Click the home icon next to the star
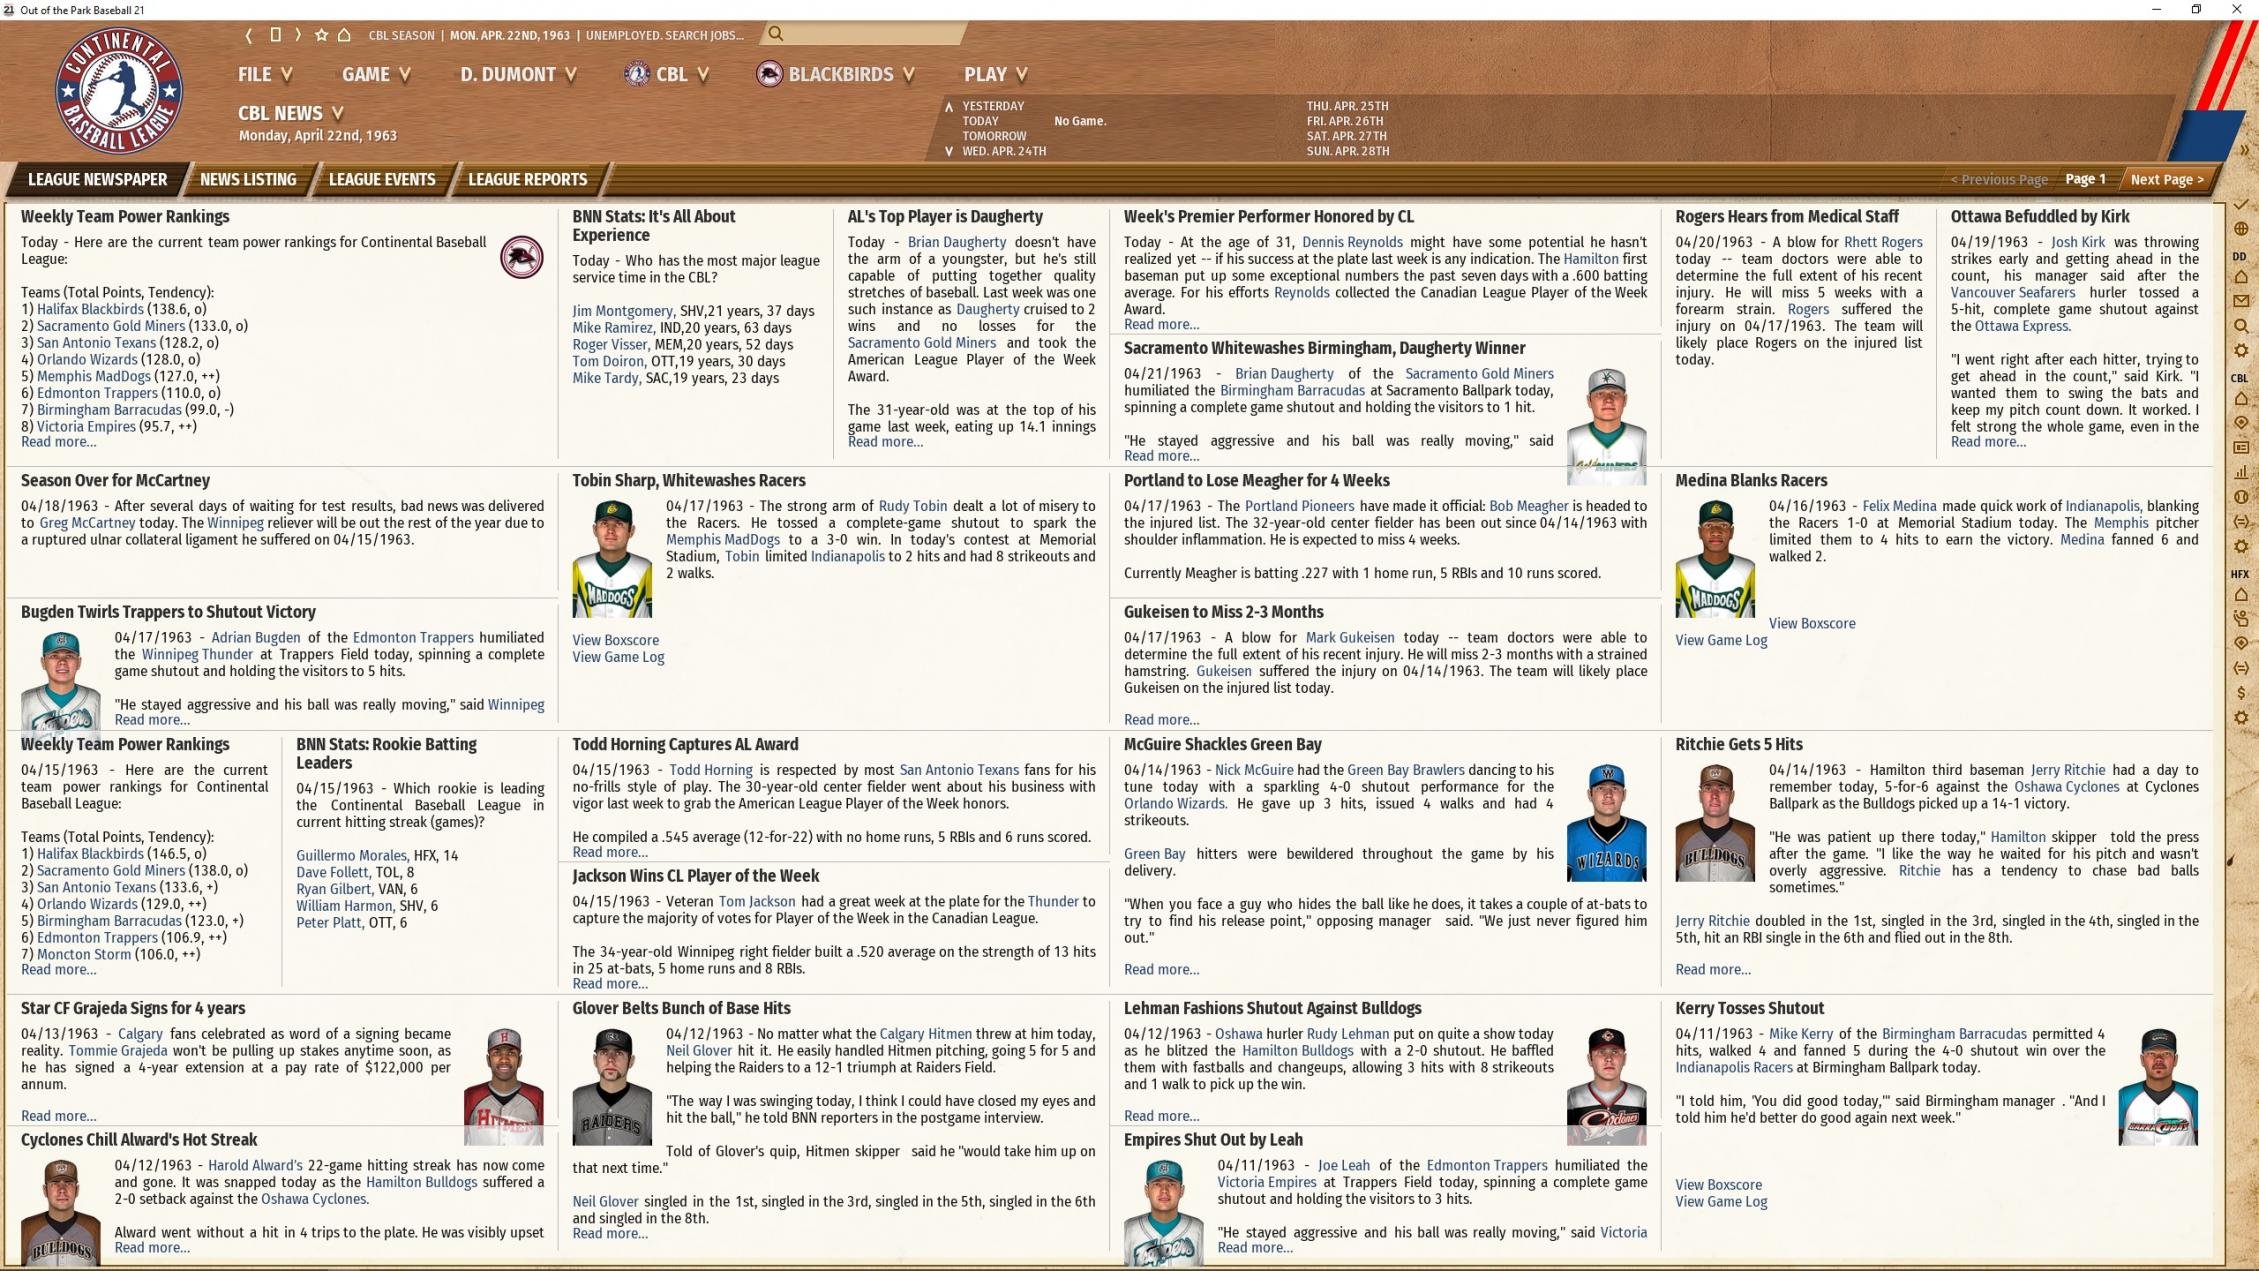The image size is (2259, 1271). tap(344, 35)
